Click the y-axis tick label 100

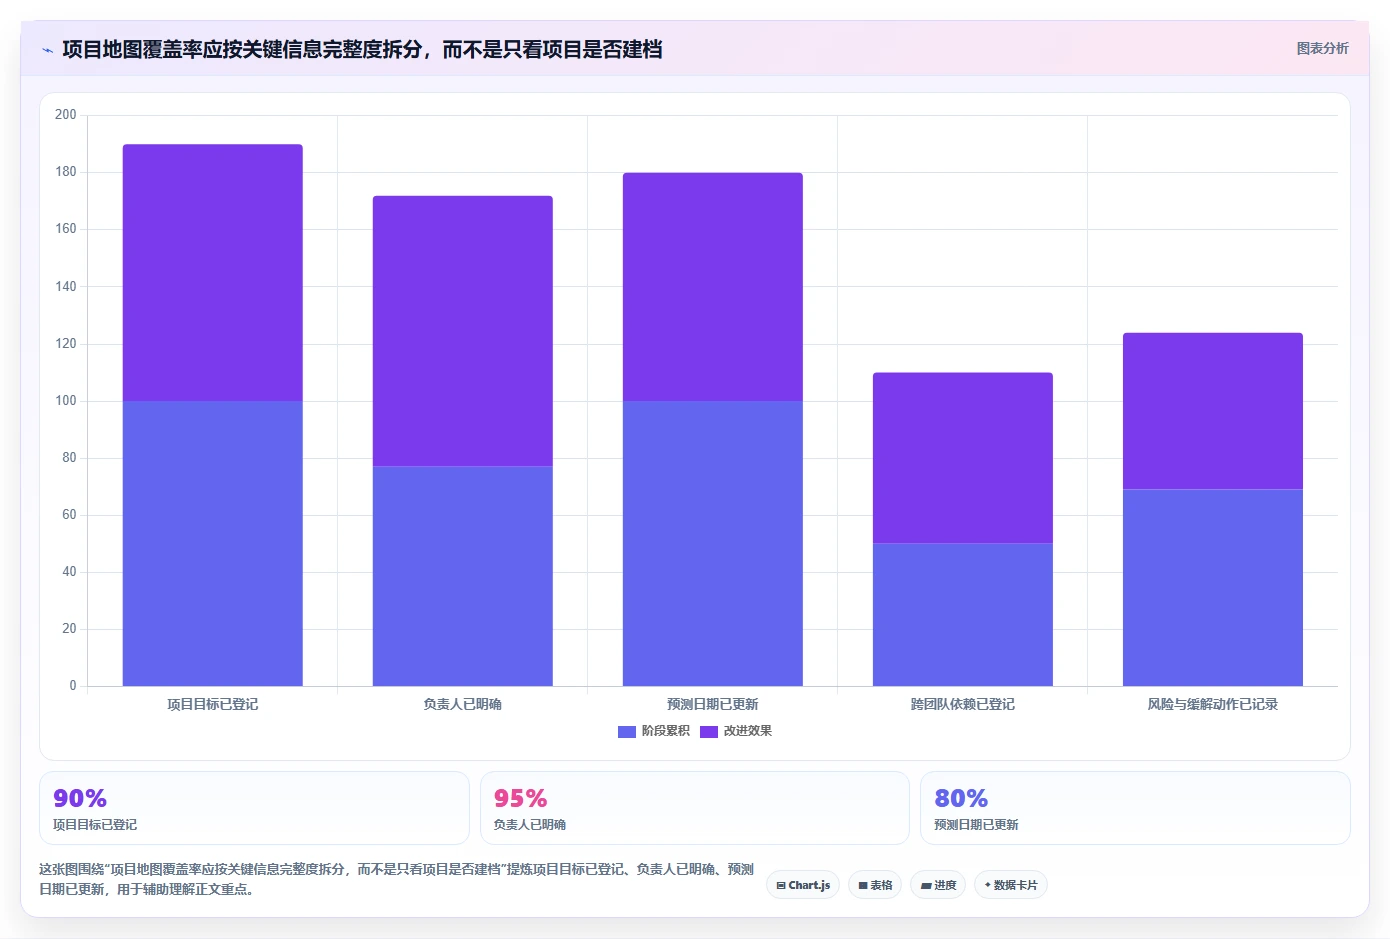[x=66, y=400]
